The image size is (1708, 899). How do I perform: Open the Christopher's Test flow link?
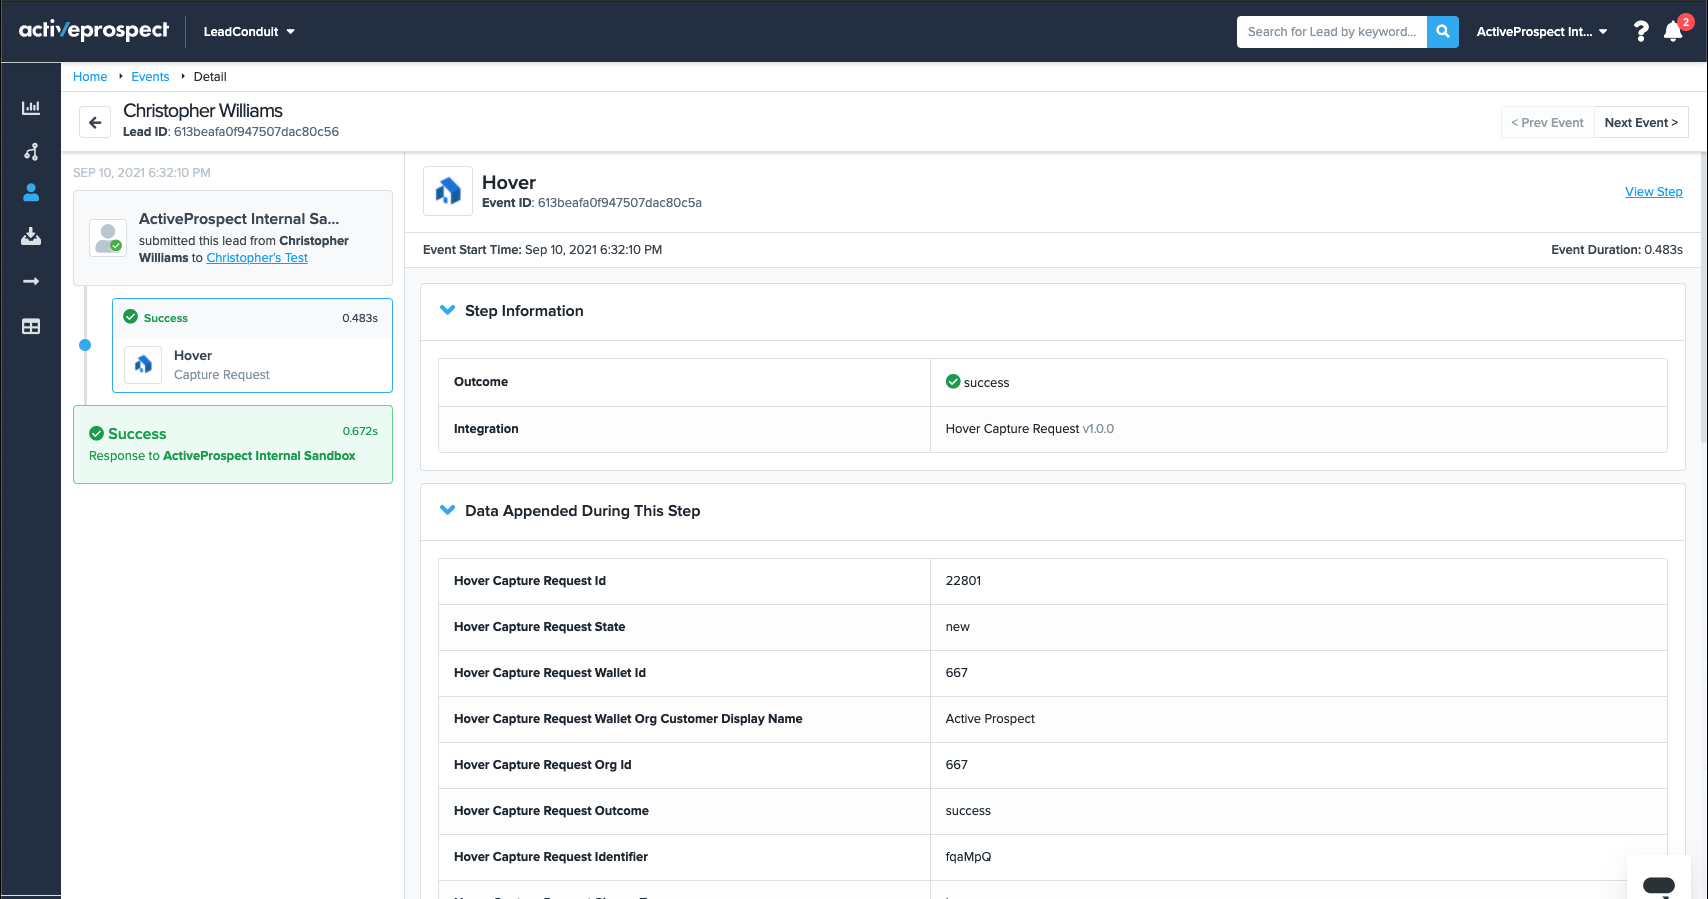[x=257, y=258]
